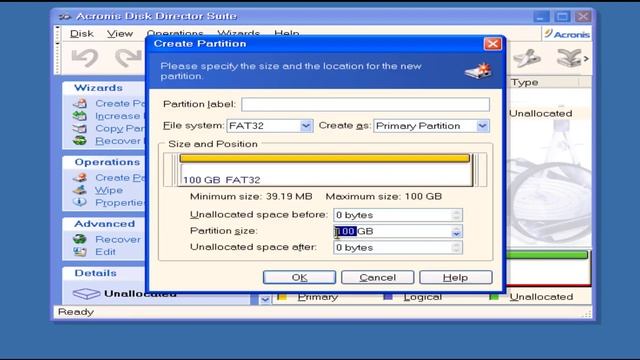This screenshot has width=640, height=360.
Task: Click the Advanced panel header
Action: (x=104, y=224)
